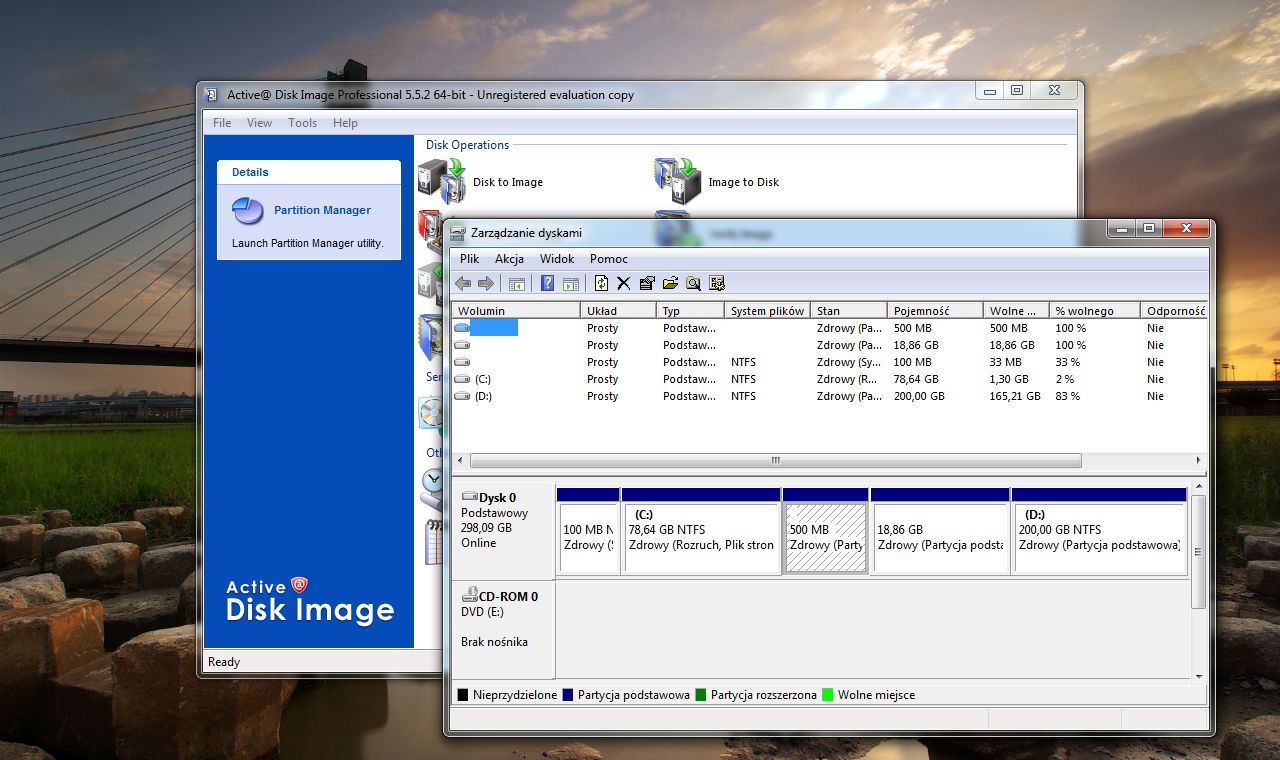Click the drive icon of the (C:) volume row
The width and height of the screenshot is (1280, 760).
tap(462, 379)
